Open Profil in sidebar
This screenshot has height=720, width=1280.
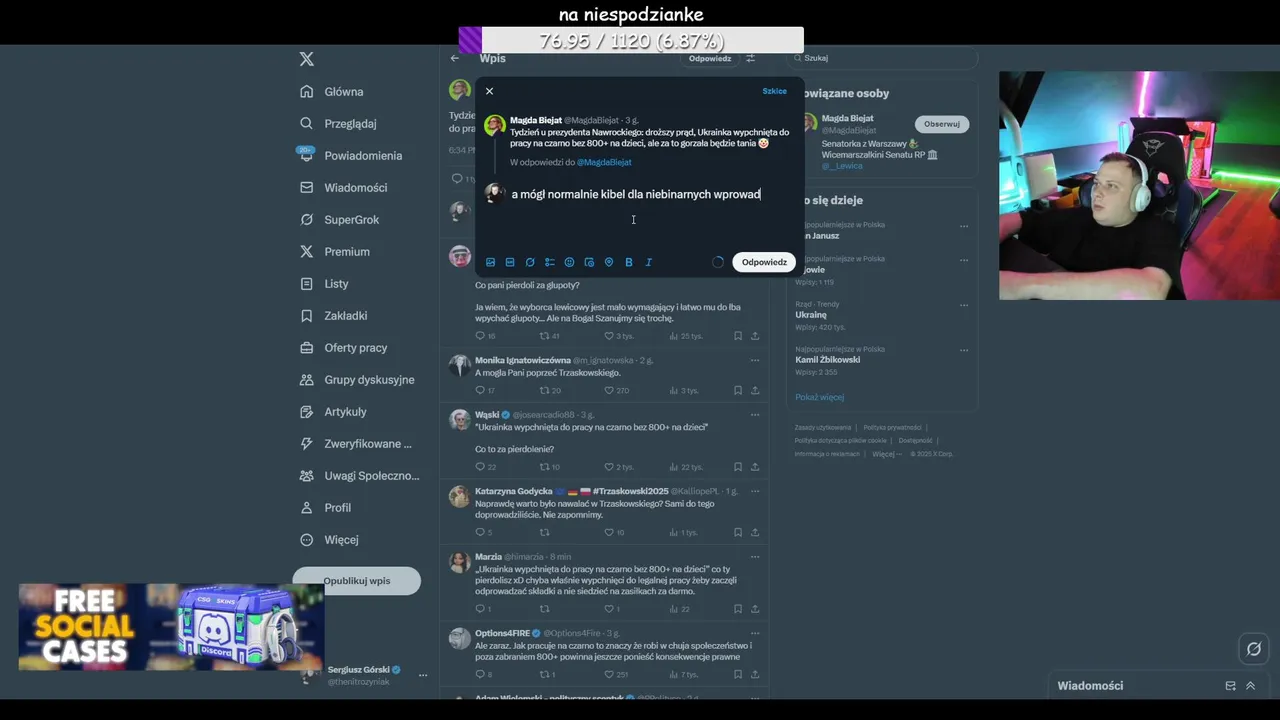coord(326,507)
